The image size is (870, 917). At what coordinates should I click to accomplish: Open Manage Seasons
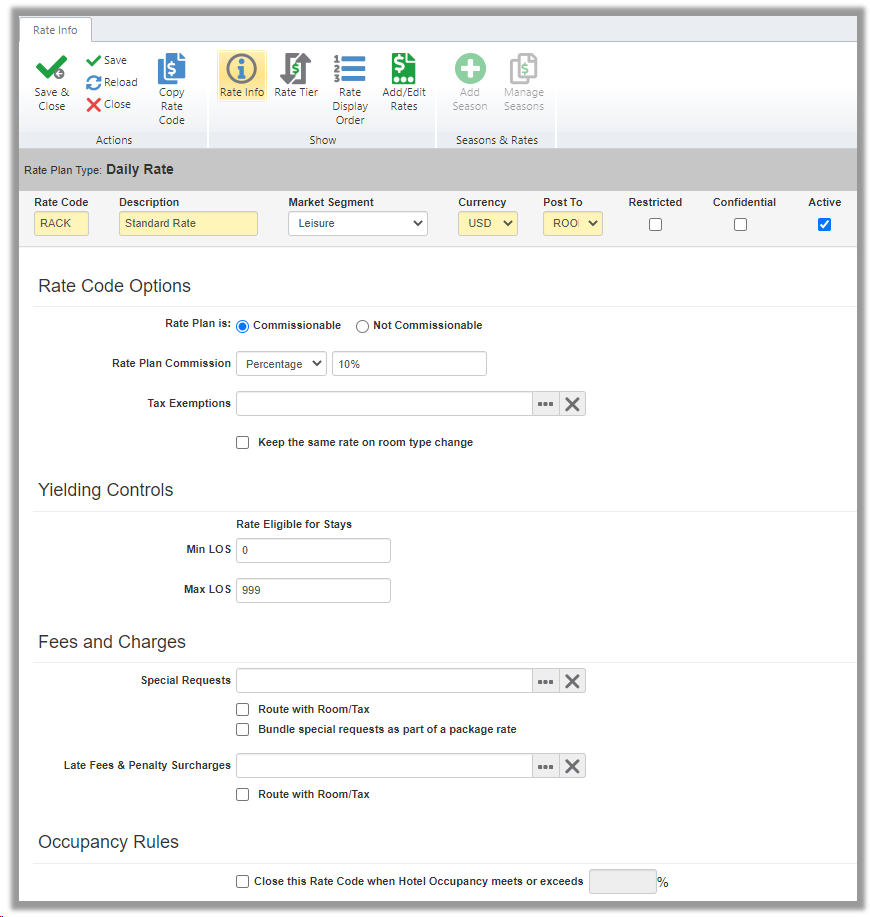(524, 82)
